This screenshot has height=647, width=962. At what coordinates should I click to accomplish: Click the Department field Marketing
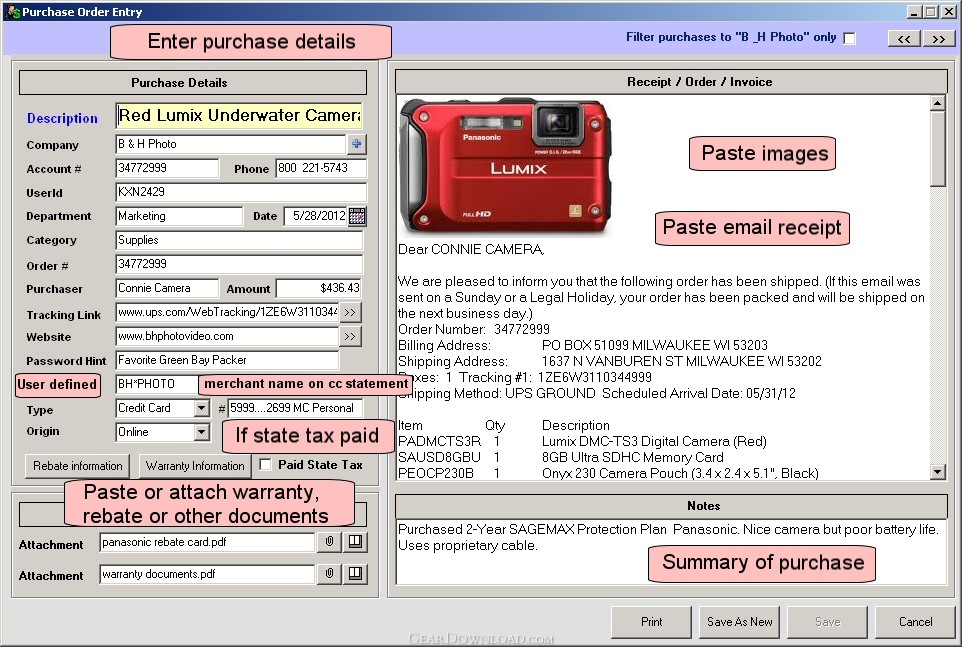[x=179, y=216]
